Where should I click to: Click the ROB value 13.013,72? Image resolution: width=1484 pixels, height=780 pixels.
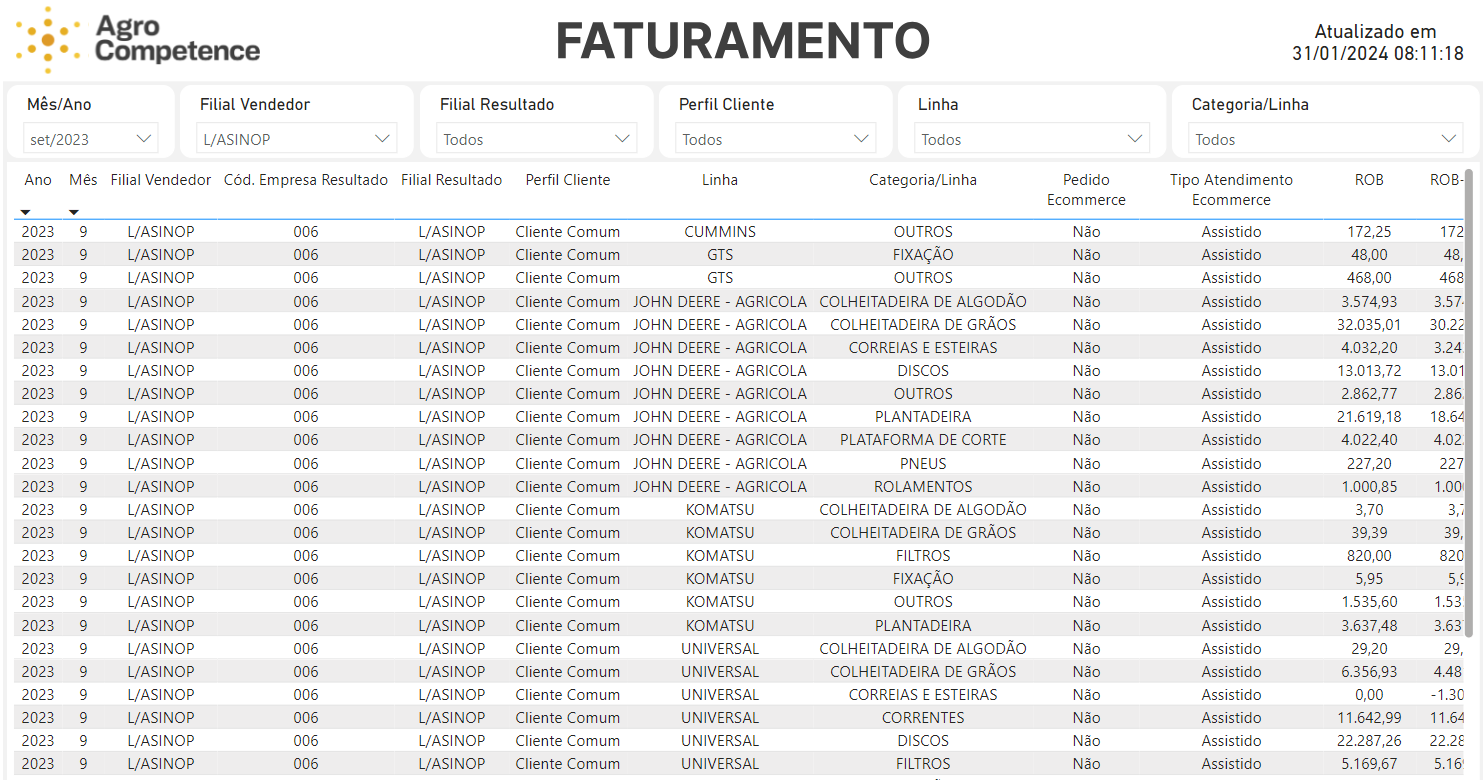1369,371
